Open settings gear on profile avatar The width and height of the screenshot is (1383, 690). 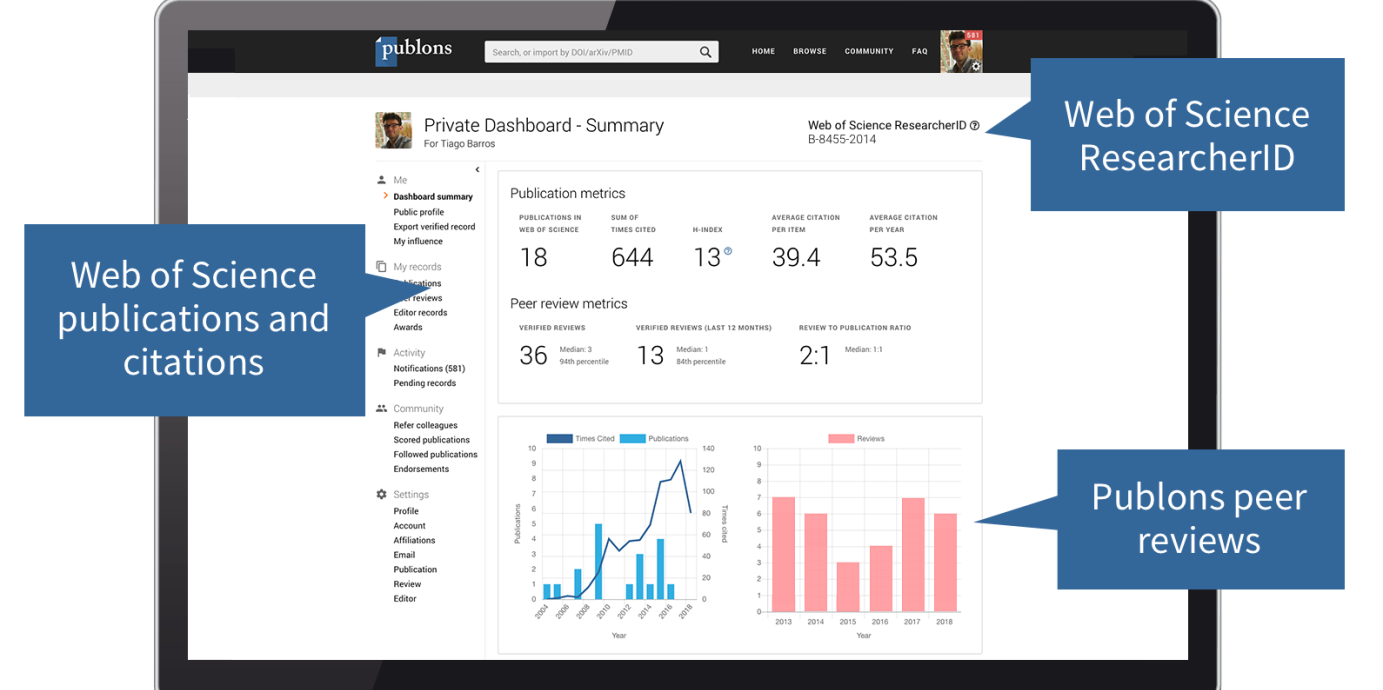(976, 66)
